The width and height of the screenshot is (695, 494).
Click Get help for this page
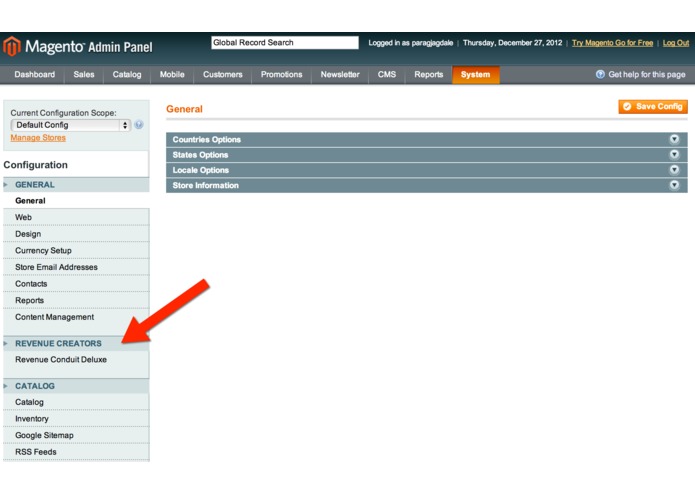point(647,74)
